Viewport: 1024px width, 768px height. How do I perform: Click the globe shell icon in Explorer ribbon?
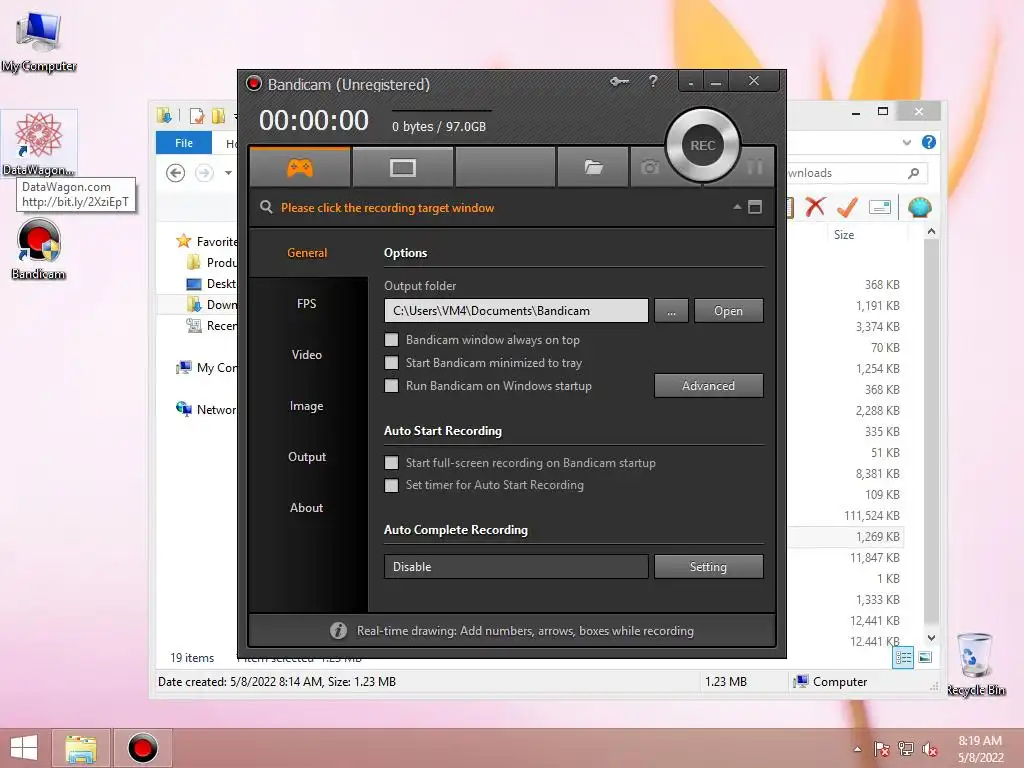click(x=920, y=207)
